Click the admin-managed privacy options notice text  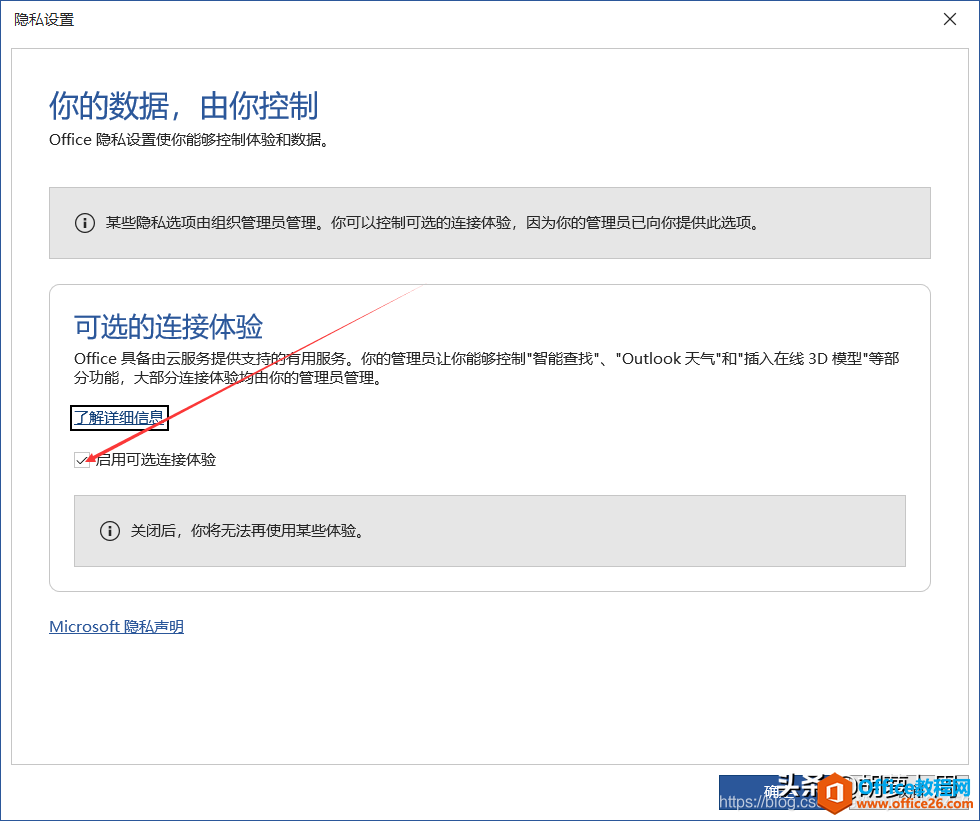coord(432,223)
